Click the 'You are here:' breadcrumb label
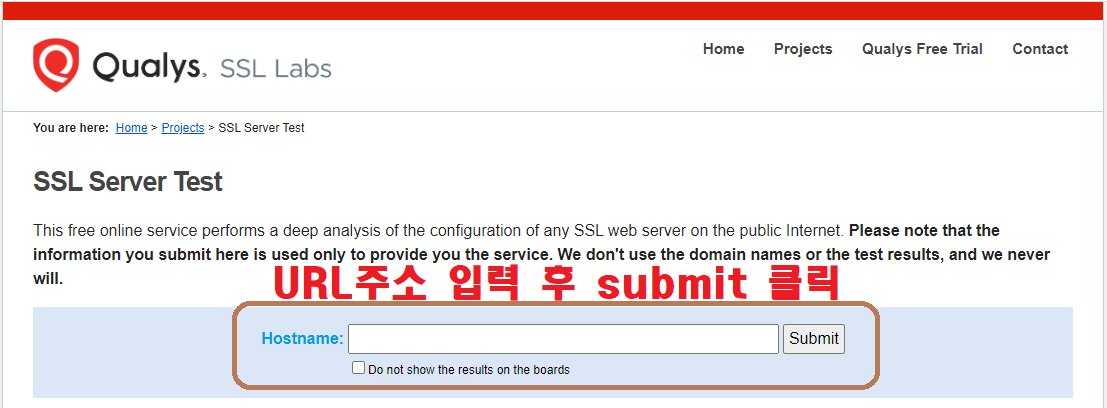The height and width of the screenshot is (408, 1107). [x=71, y=128]
